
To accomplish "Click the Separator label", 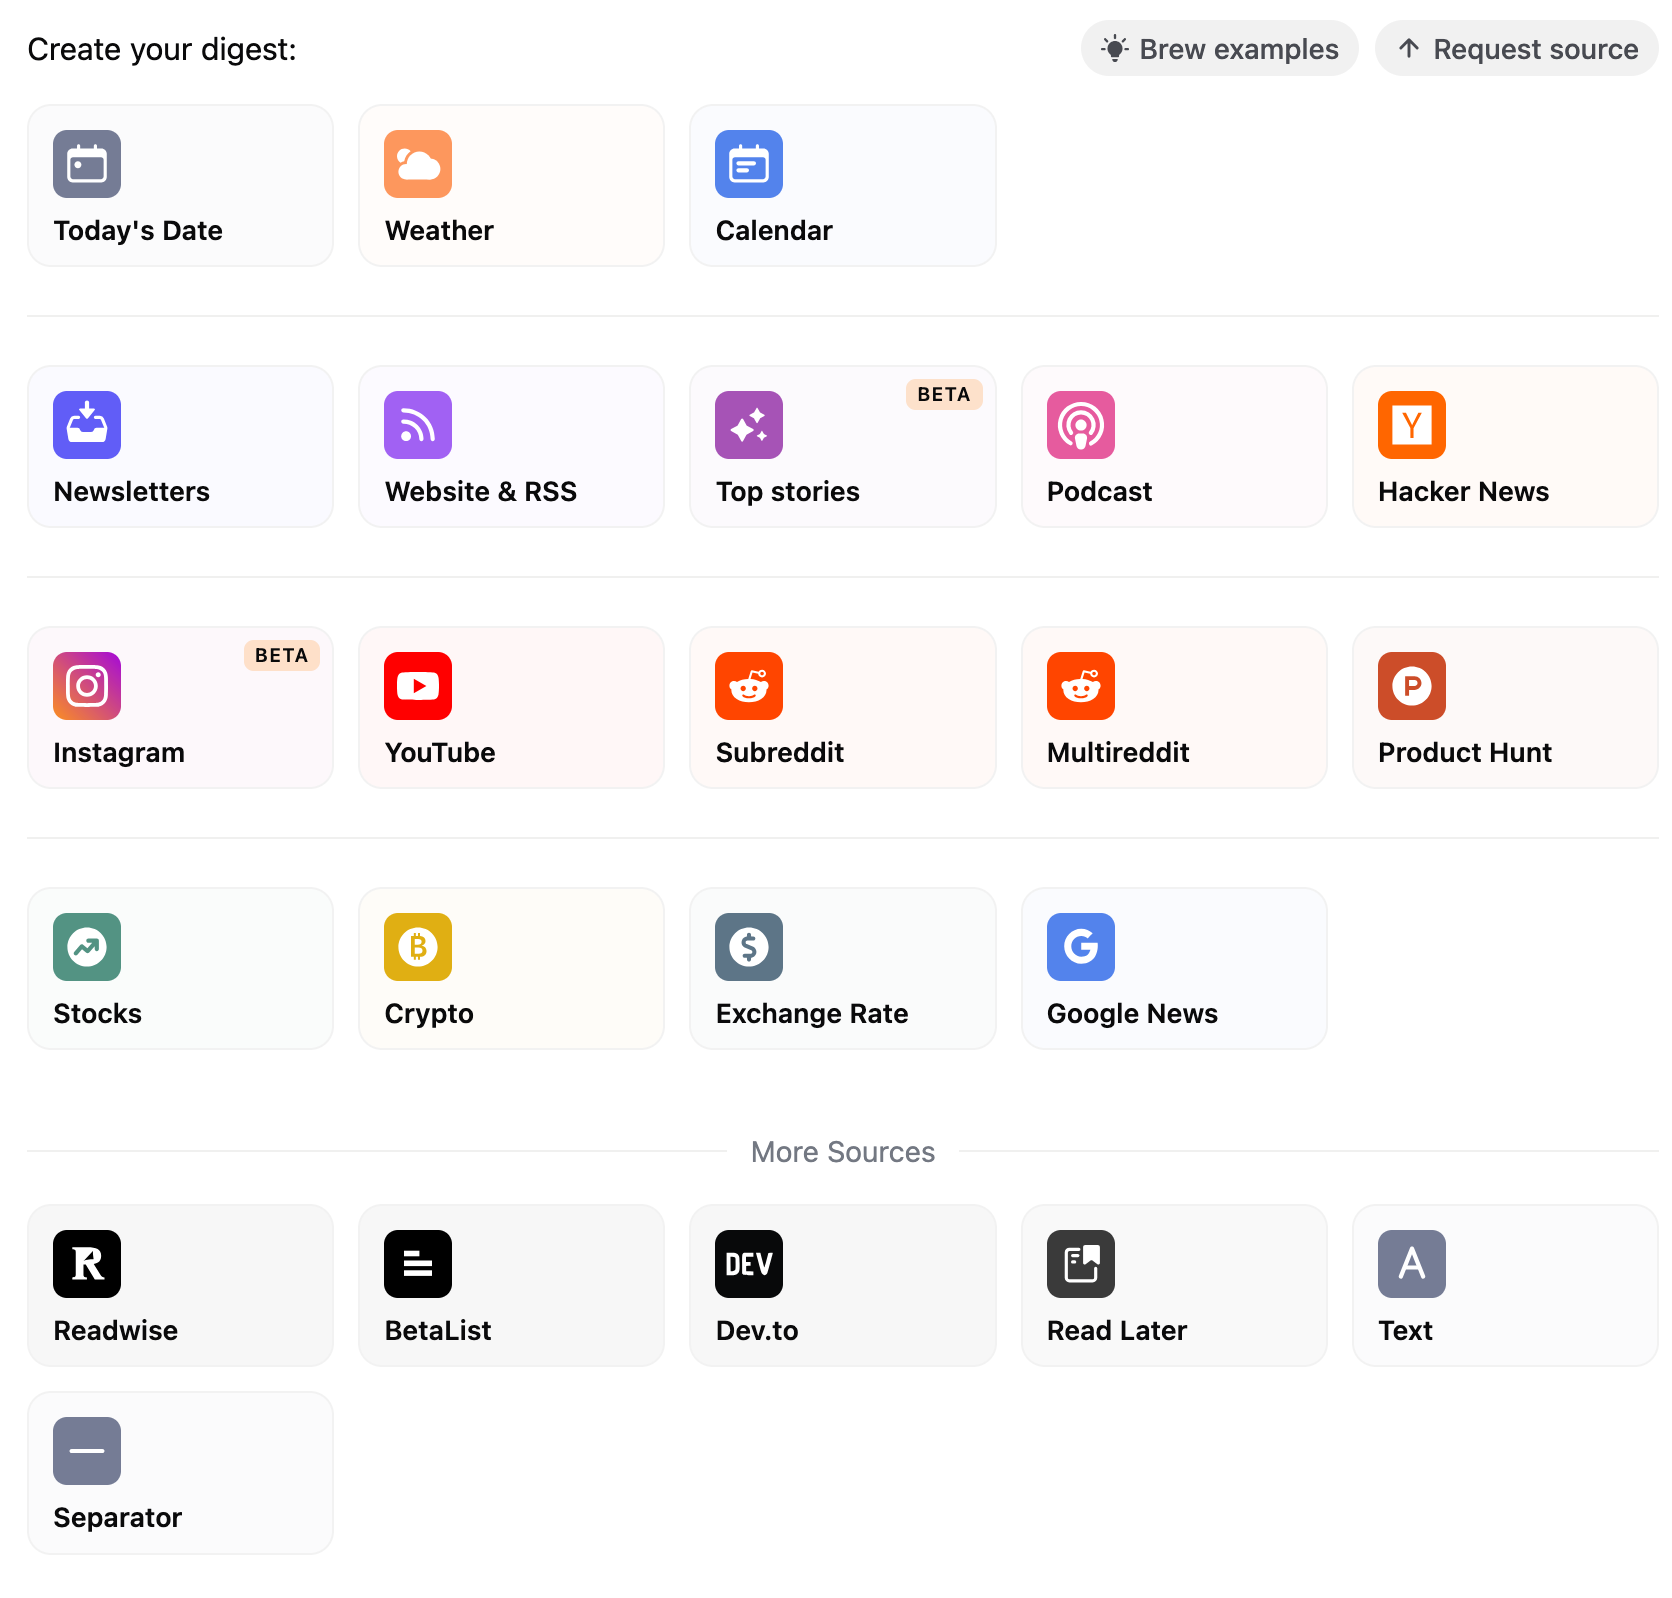I will [118, 1518].
